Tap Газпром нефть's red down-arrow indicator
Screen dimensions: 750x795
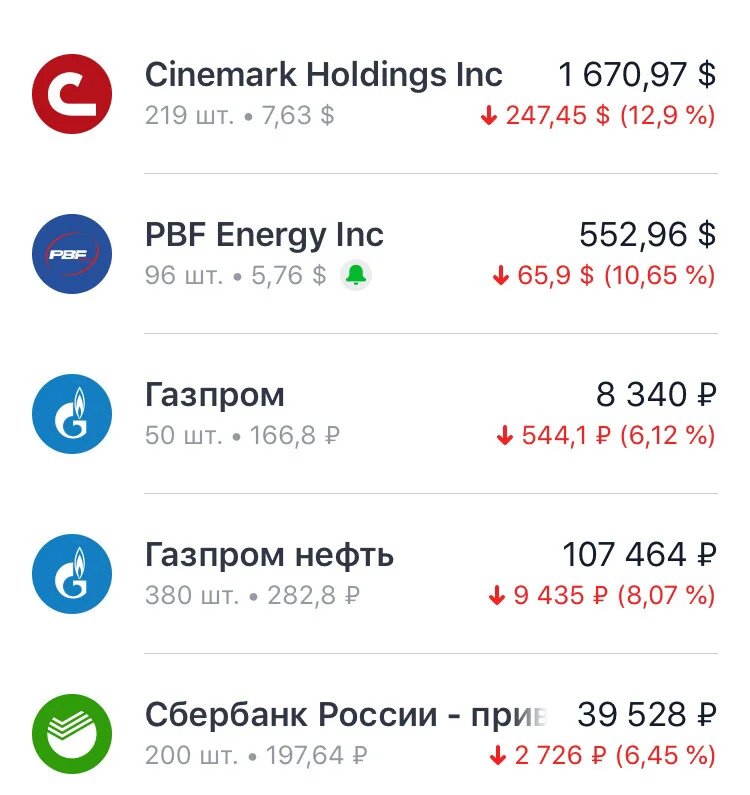[497, 596]
